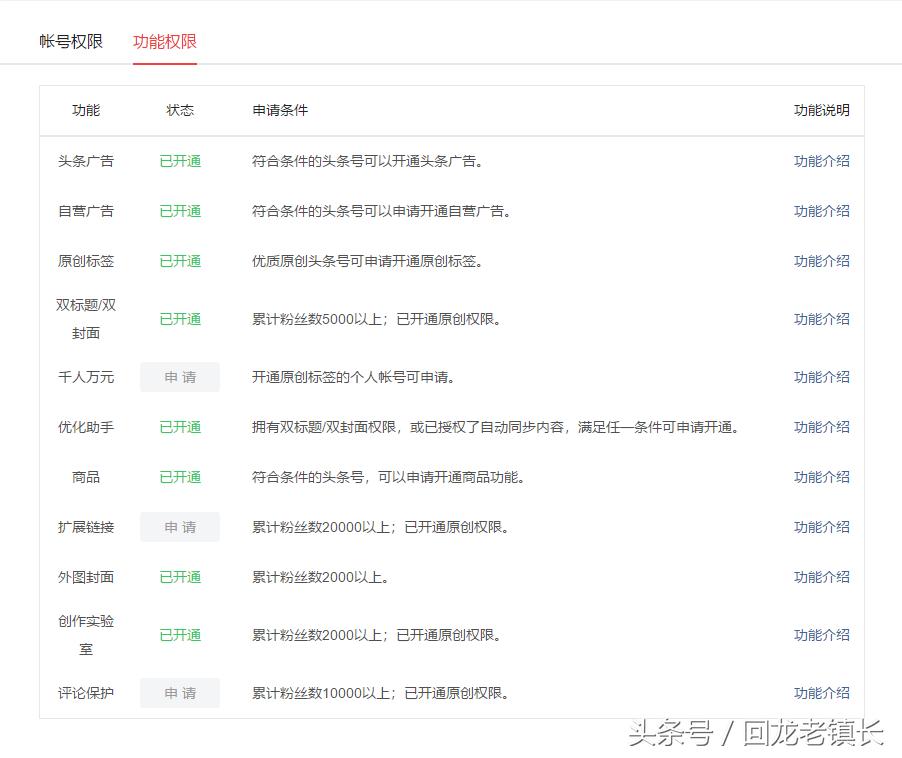Click the 商品 function name

tap(86, 477)
